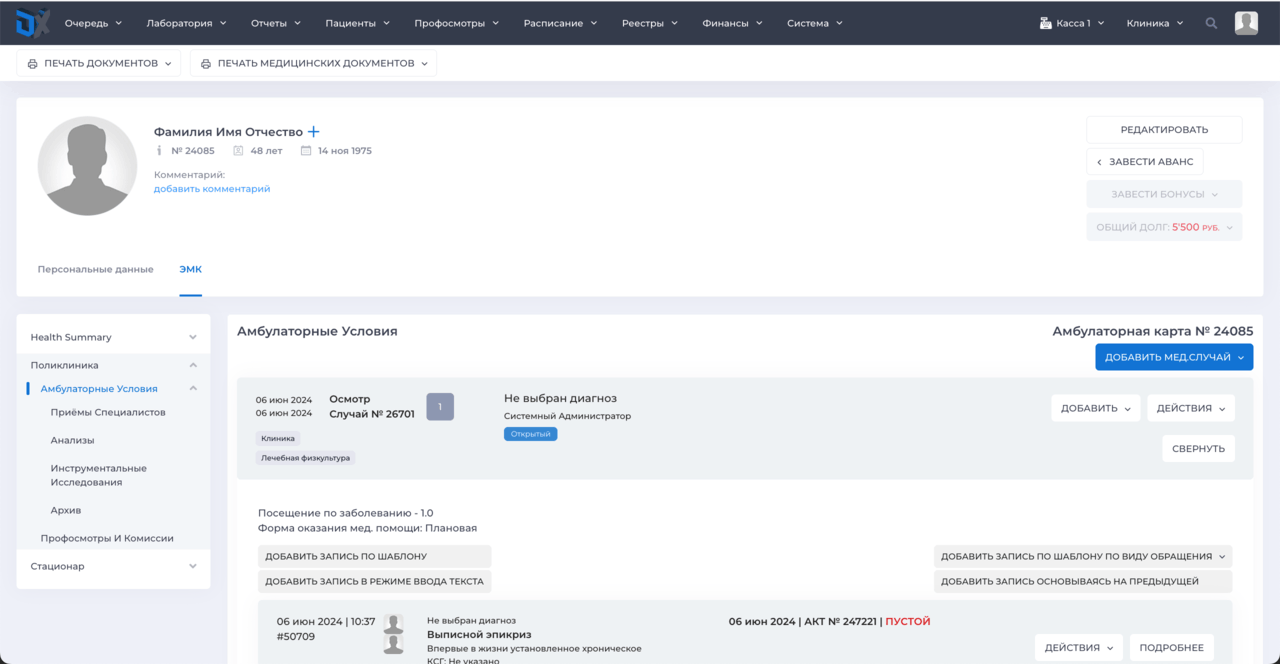Click the Лечебная физкультура tag
The image size is (1280, 664).
[305, 458]
